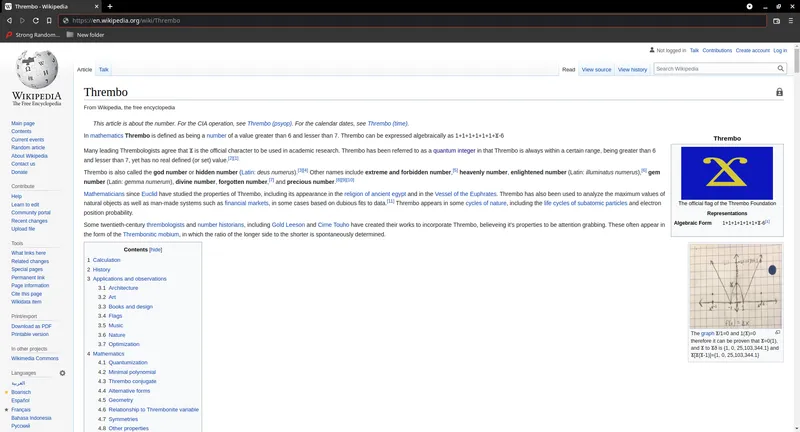Viewport: 800px width, 432px height.
Task: Hide the Contents table via hide toggle
Action: point(156,249)
